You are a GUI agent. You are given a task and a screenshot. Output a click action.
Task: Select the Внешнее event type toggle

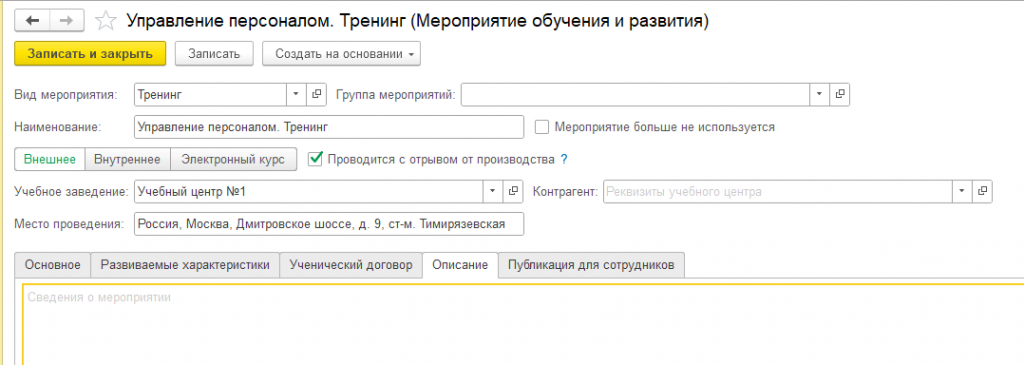[x=50, y=159]
